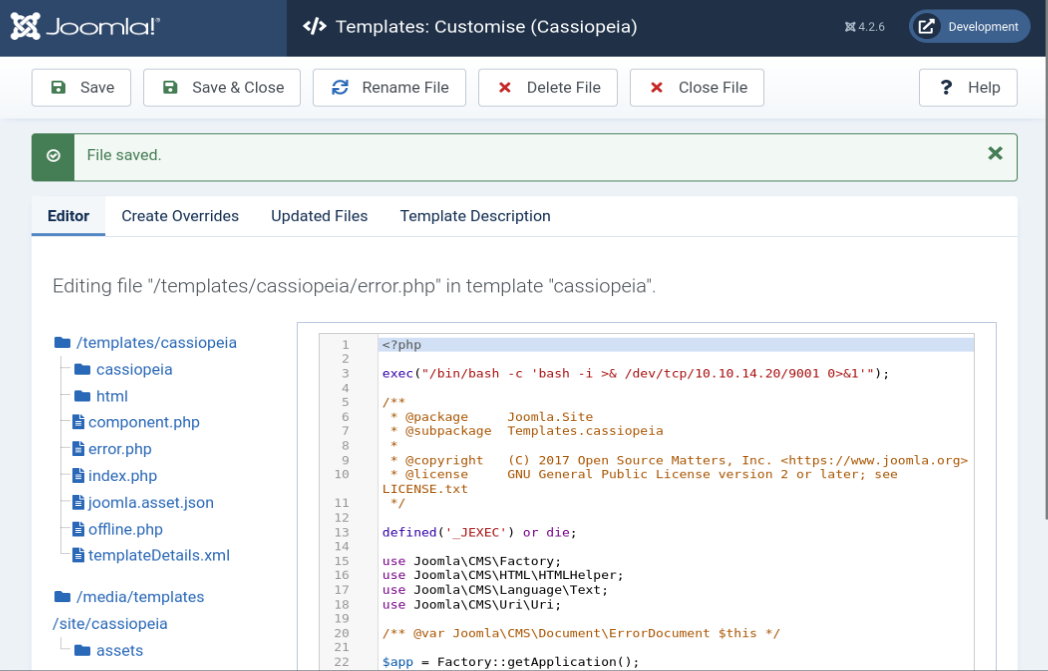Click the Save & Close button label
Image resolution: width=1048 pixels, height=671 pixels.
pos(238,88)
